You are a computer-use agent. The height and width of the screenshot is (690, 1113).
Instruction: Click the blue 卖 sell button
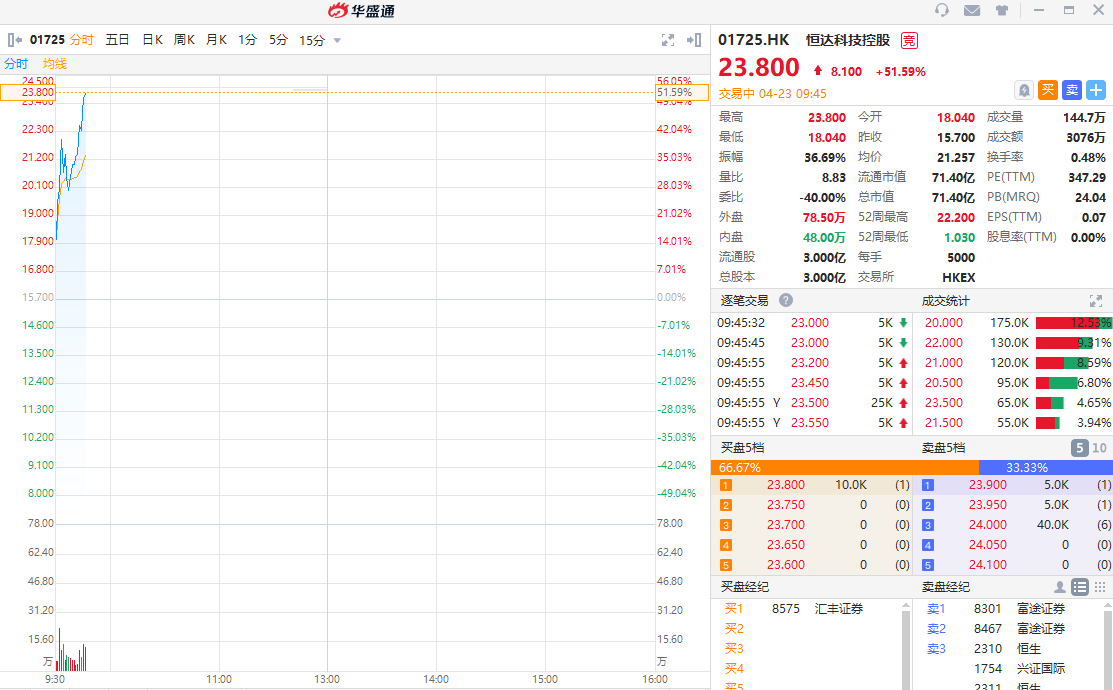pyautogui.click(x=1072, y=90)
